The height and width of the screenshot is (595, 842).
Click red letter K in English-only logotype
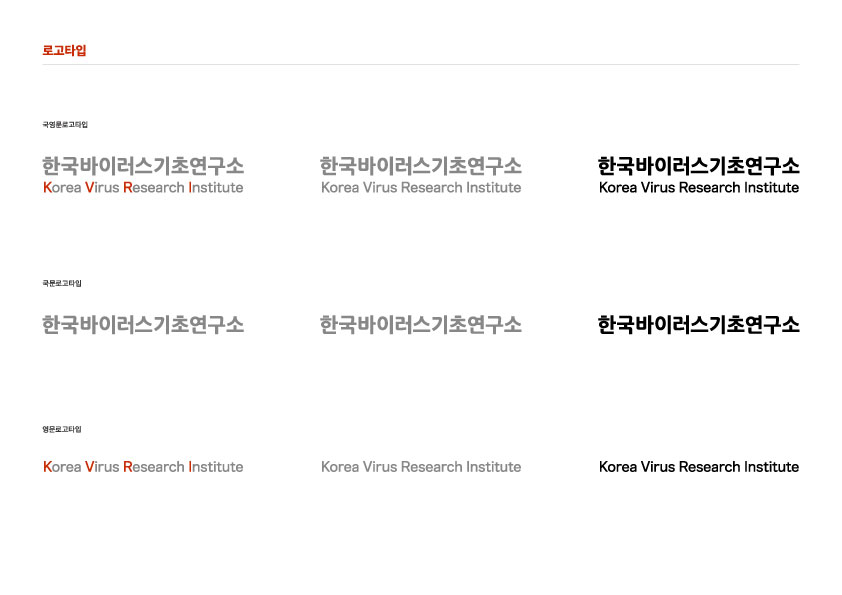coord(48,467)
